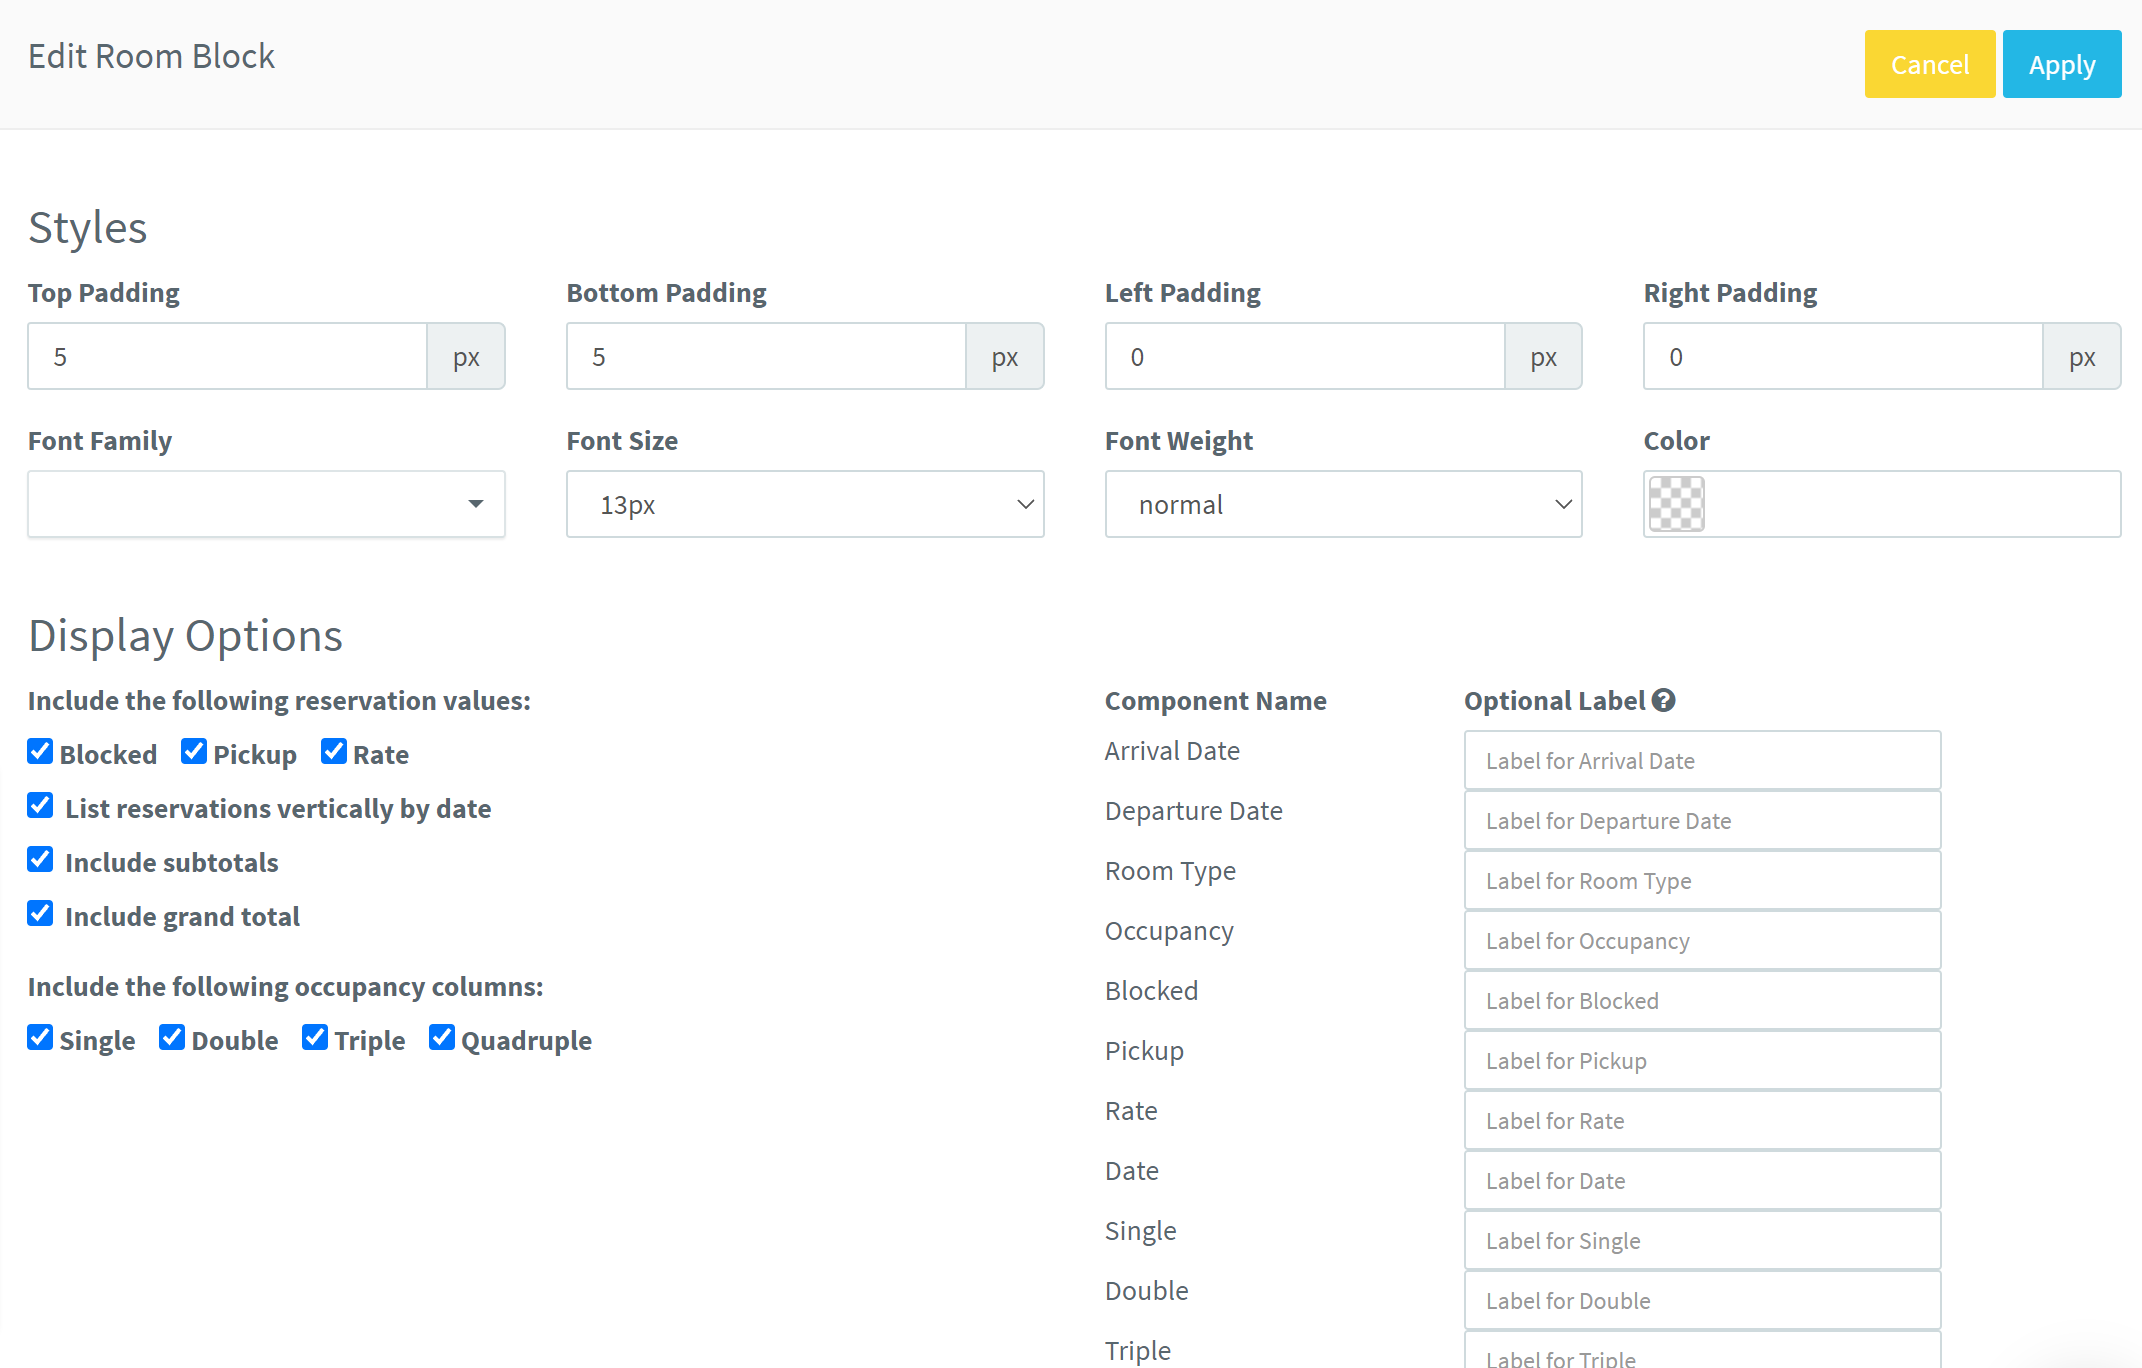Screen dimensions: 2142x1368
Task: Open the Font Size dropdown
Action: (805, 504)
